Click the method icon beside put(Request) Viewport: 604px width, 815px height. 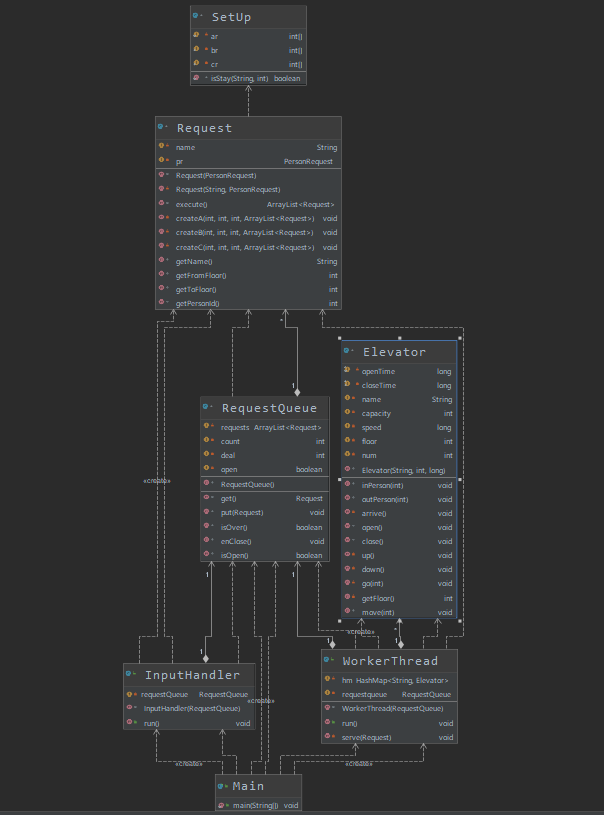tap(207, 512)
